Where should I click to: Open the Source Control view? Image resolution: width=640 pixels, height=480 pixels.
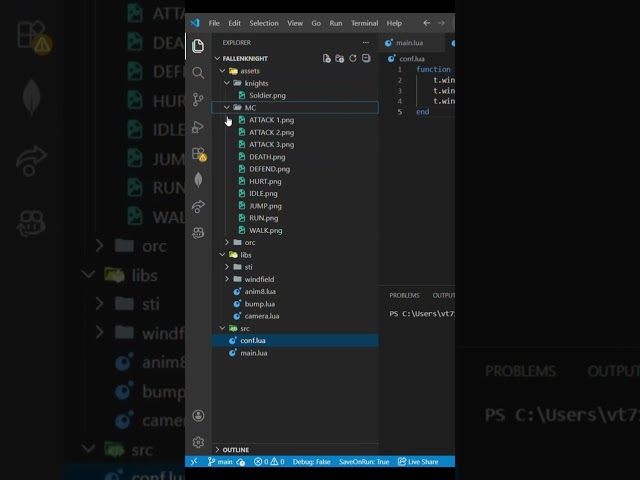click(x=198, y=100)
